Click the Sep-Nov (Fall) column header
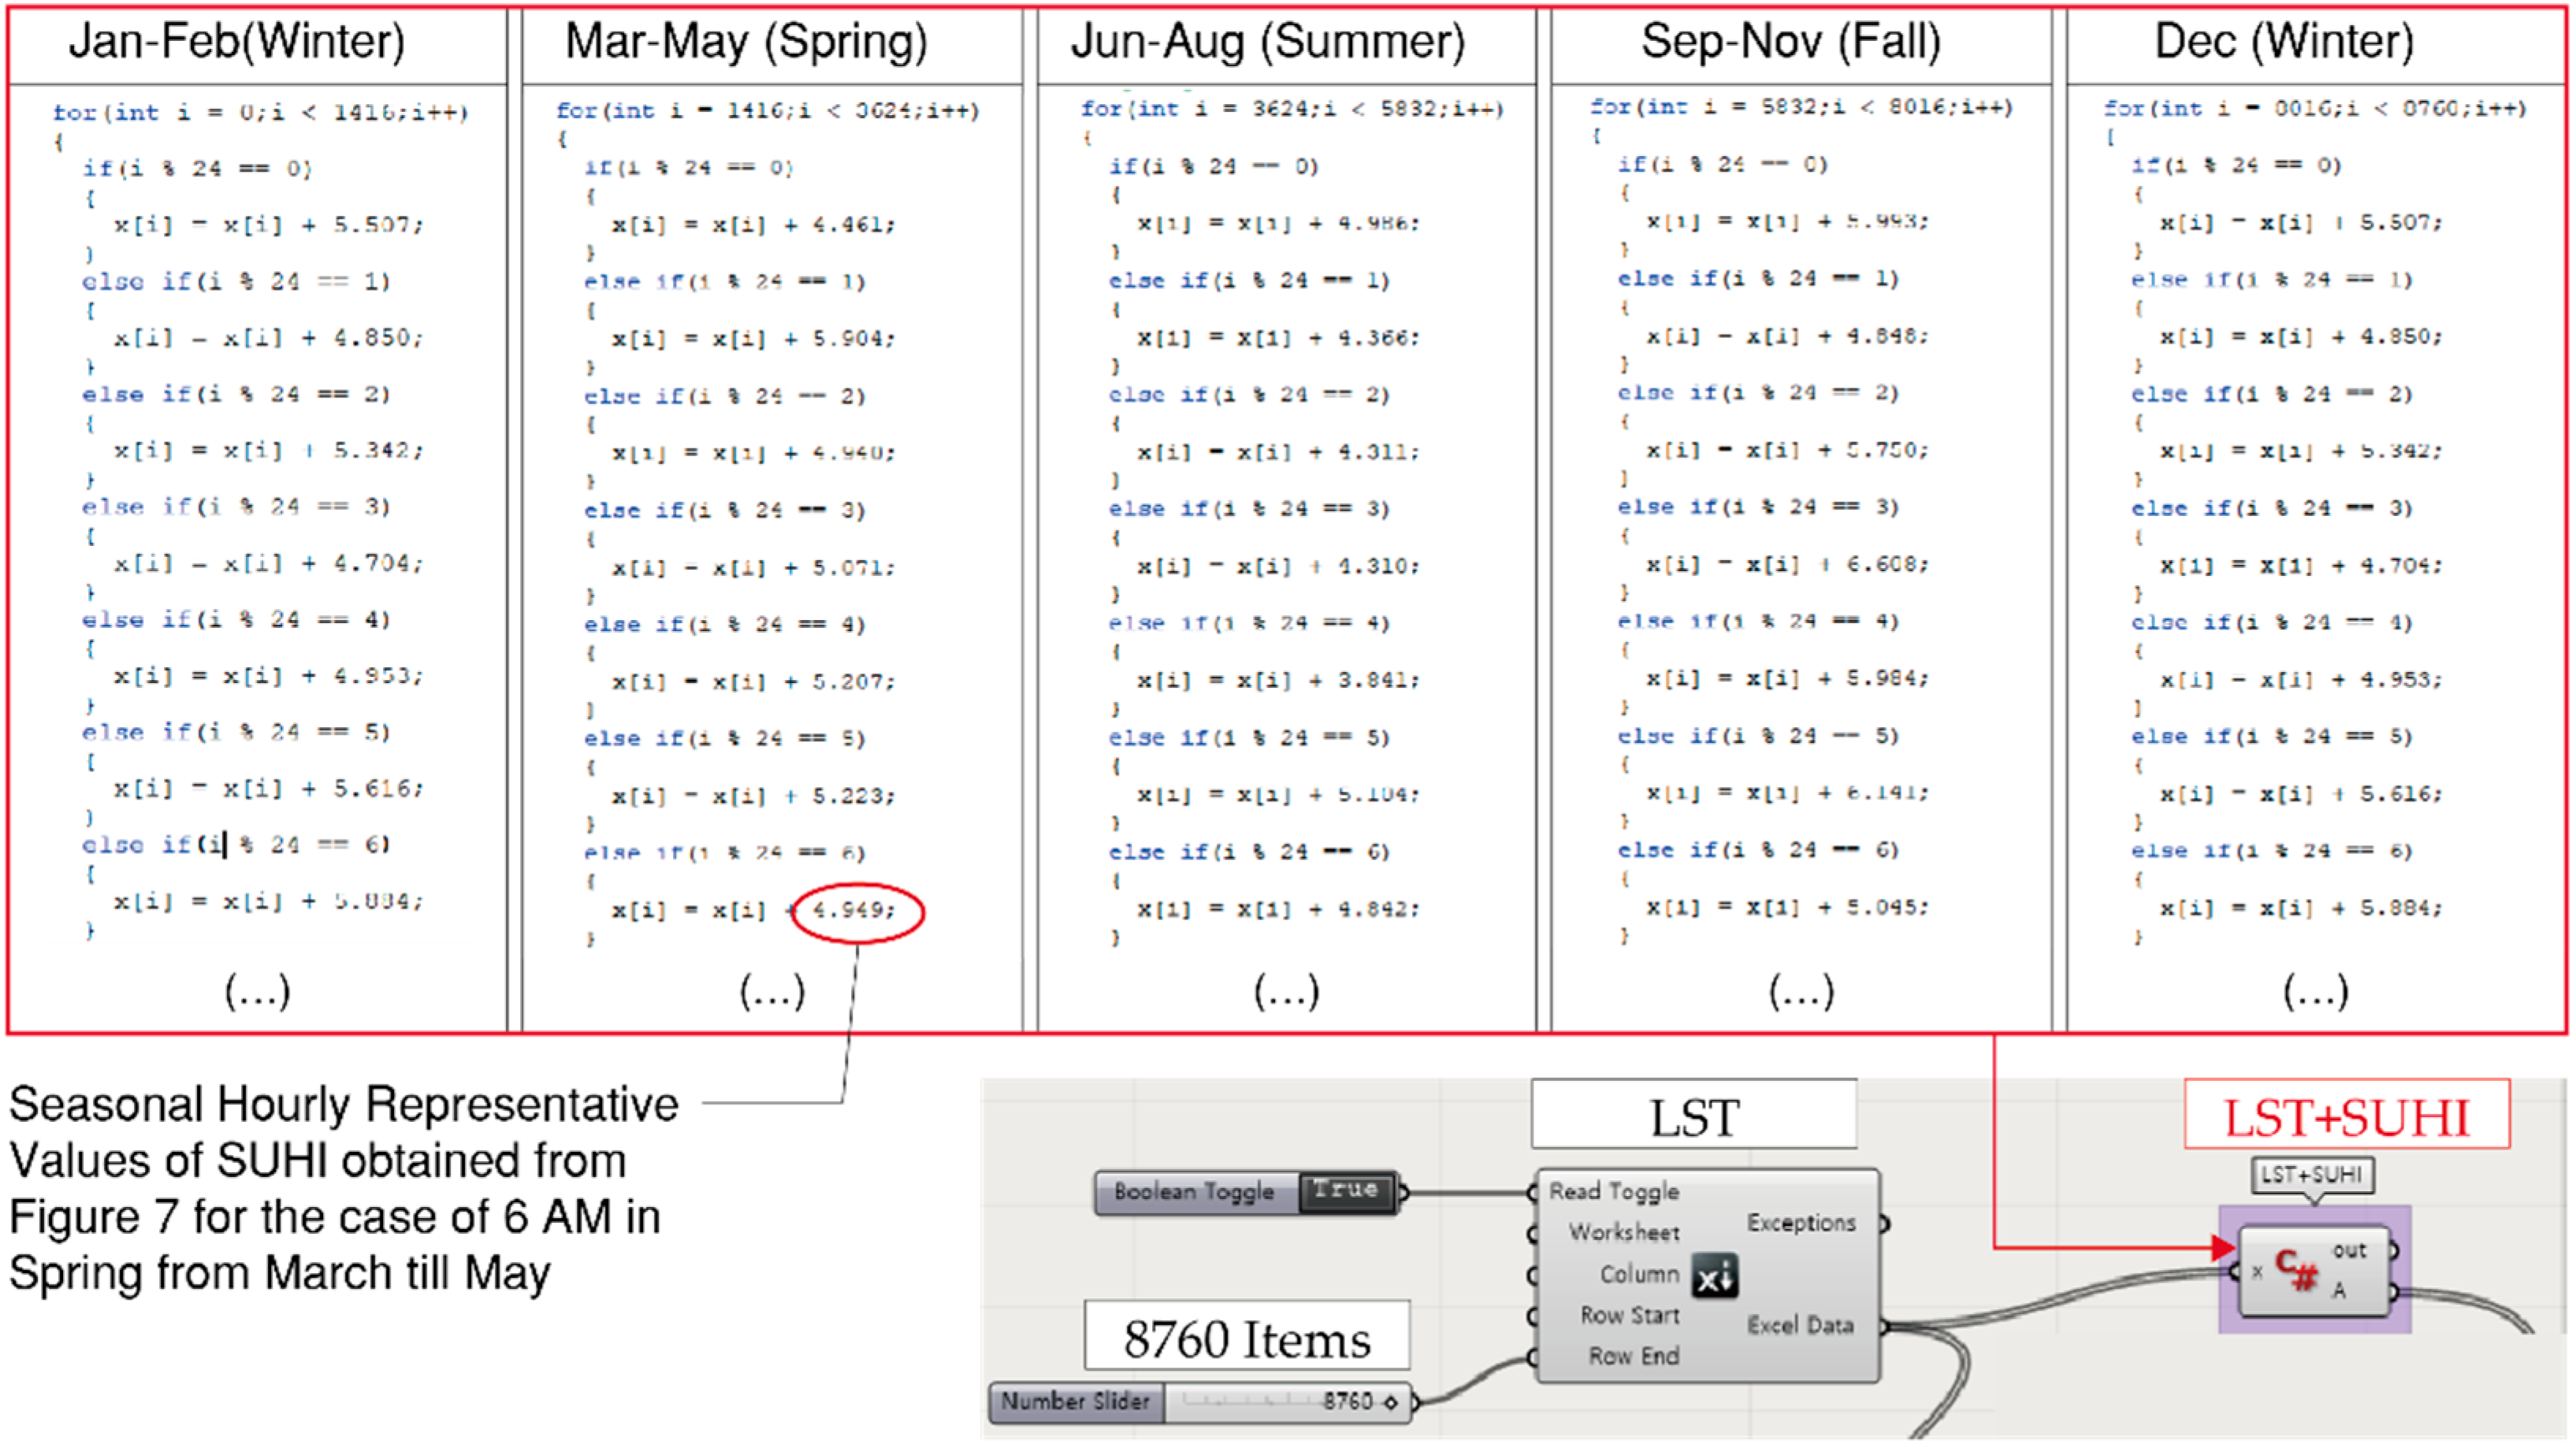The height and width of the screenshot is (1452, 2576). [x=1790, y=42]
